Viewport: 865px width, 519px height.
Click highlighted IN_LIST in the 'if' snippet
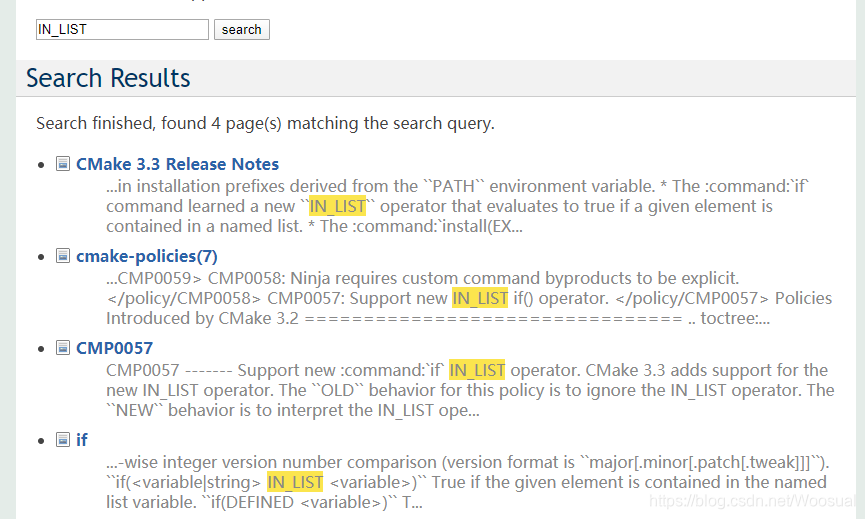pos(295,483)
